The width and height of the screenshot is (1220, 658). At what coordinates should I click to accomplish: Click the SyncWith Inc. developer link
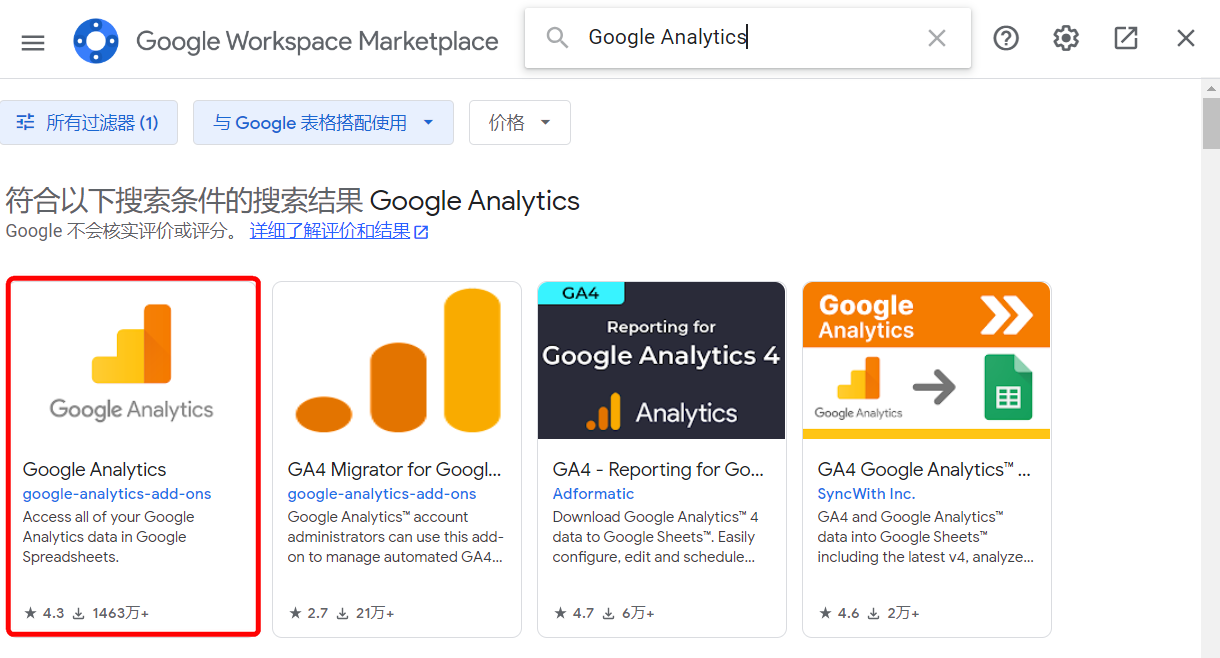click(x=866, y=494)
